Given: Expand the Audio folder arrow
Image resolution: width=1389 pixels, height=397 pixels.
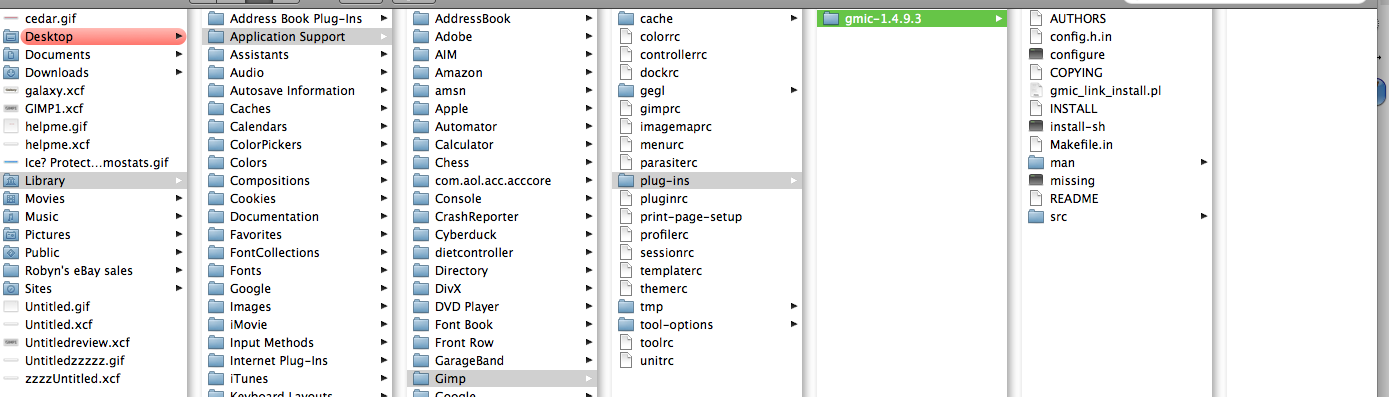Looking at the screenshot, I should (384, 73).
